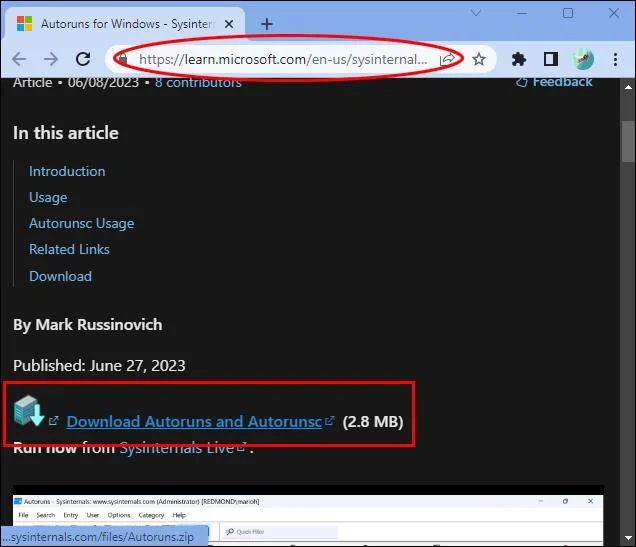Click Entry in the Autoruns screenshot menu
Viewport: 636px width, 547px height.
71,515
